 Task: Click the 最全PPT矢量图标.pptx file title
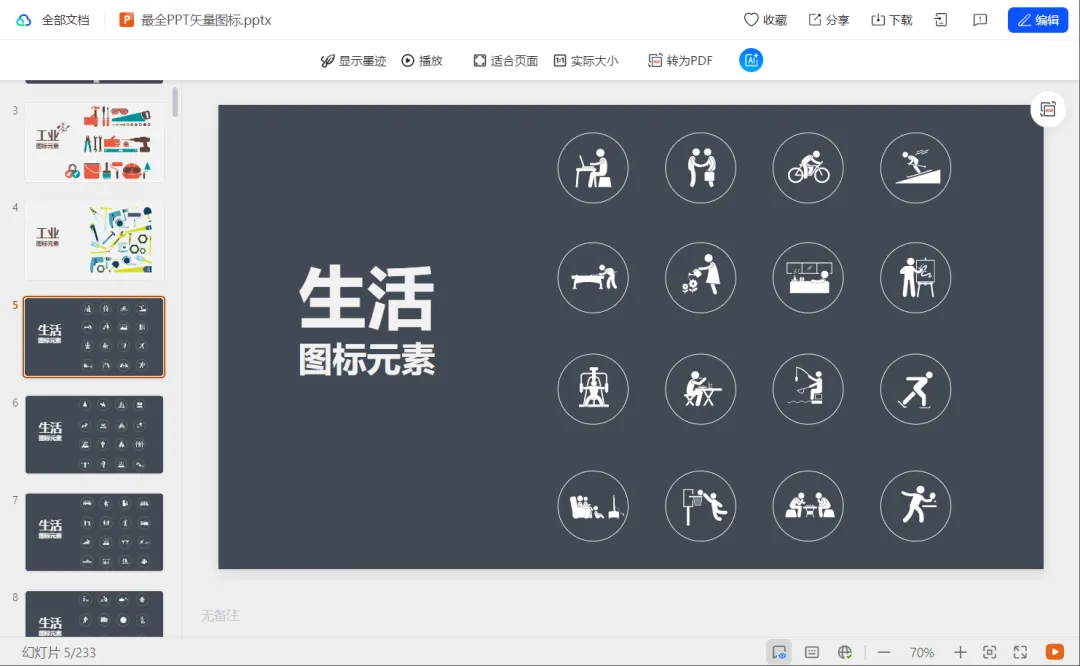click(206, 20)
